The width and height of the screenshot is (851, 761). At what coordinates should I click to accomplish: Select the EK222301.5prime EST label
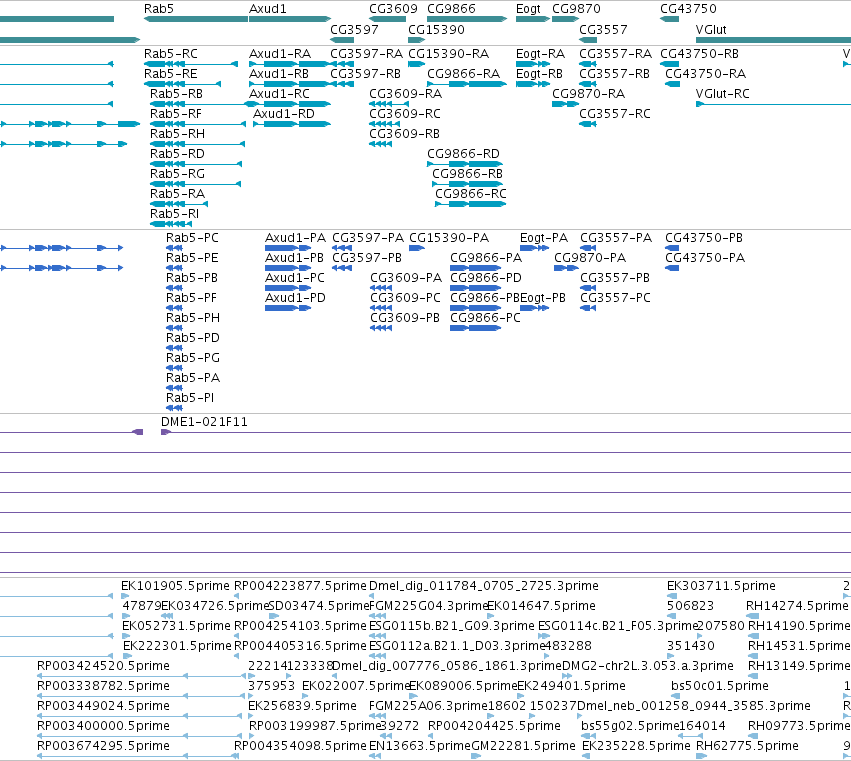coord(177,646)
